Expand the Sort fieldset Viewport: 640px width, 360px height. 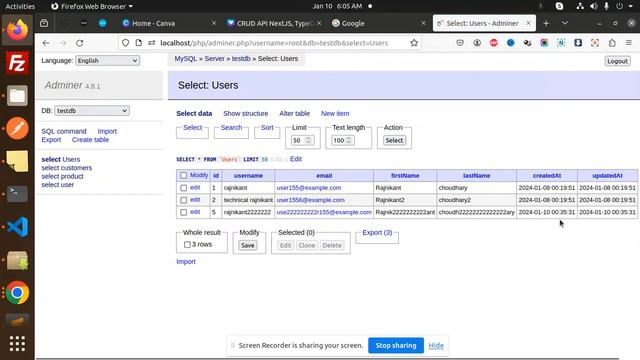(x=267, y=127)
